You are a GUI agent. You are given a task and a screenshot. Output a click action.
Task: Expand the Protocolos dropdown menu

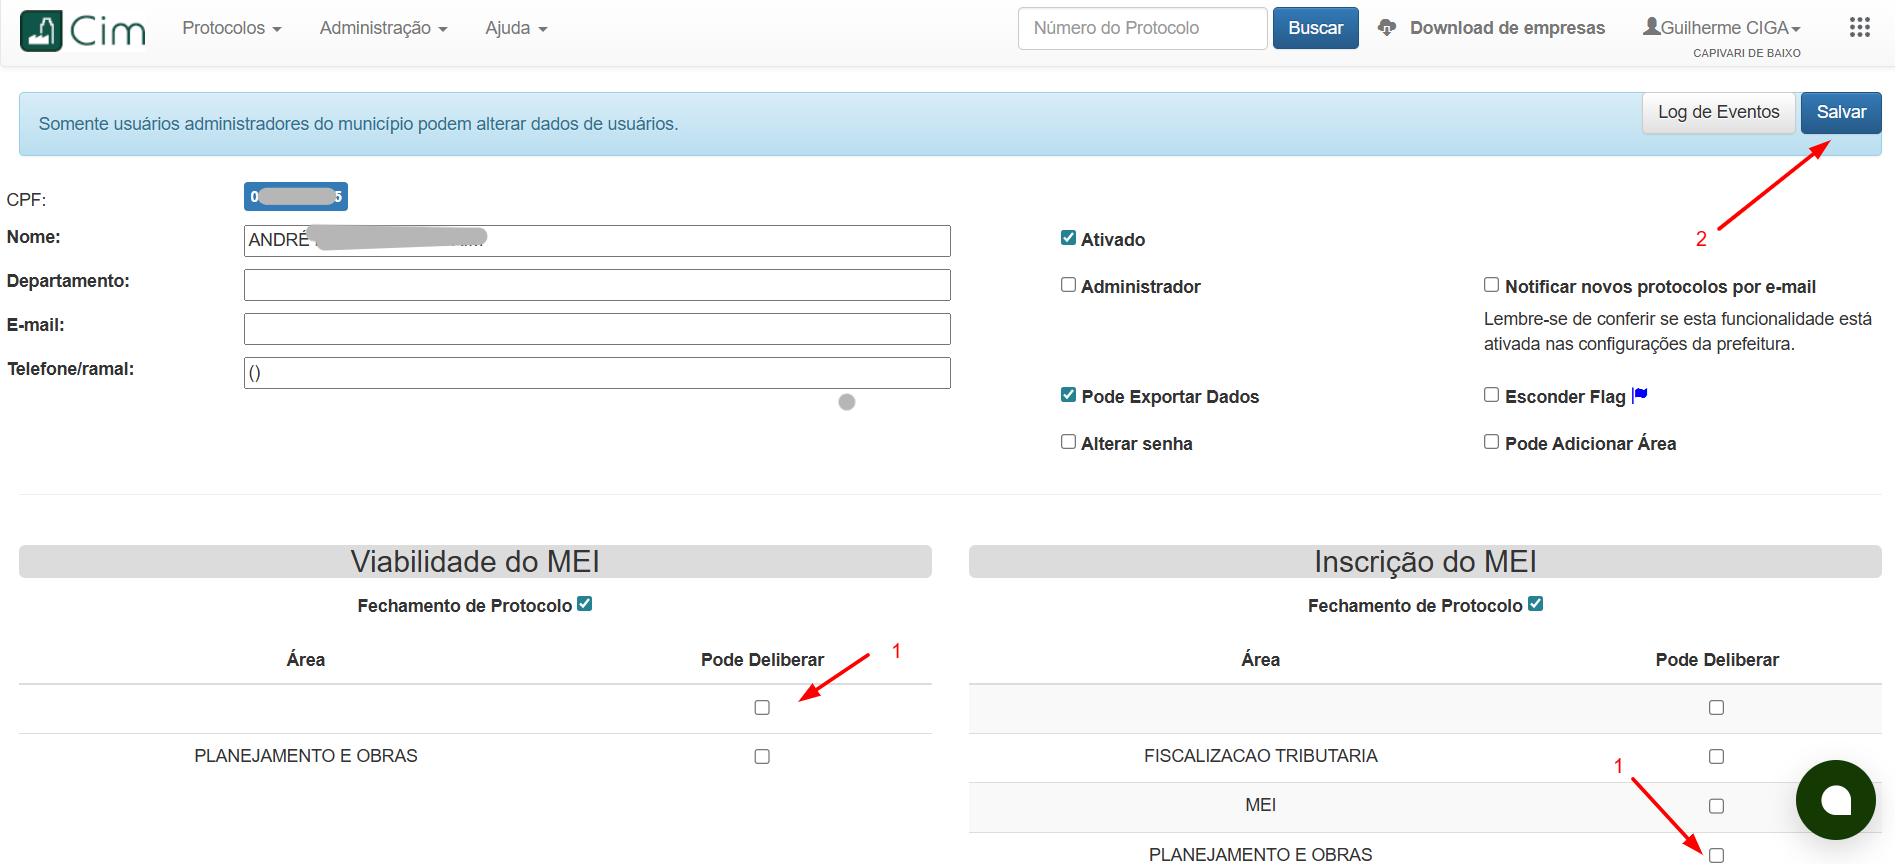231,28
